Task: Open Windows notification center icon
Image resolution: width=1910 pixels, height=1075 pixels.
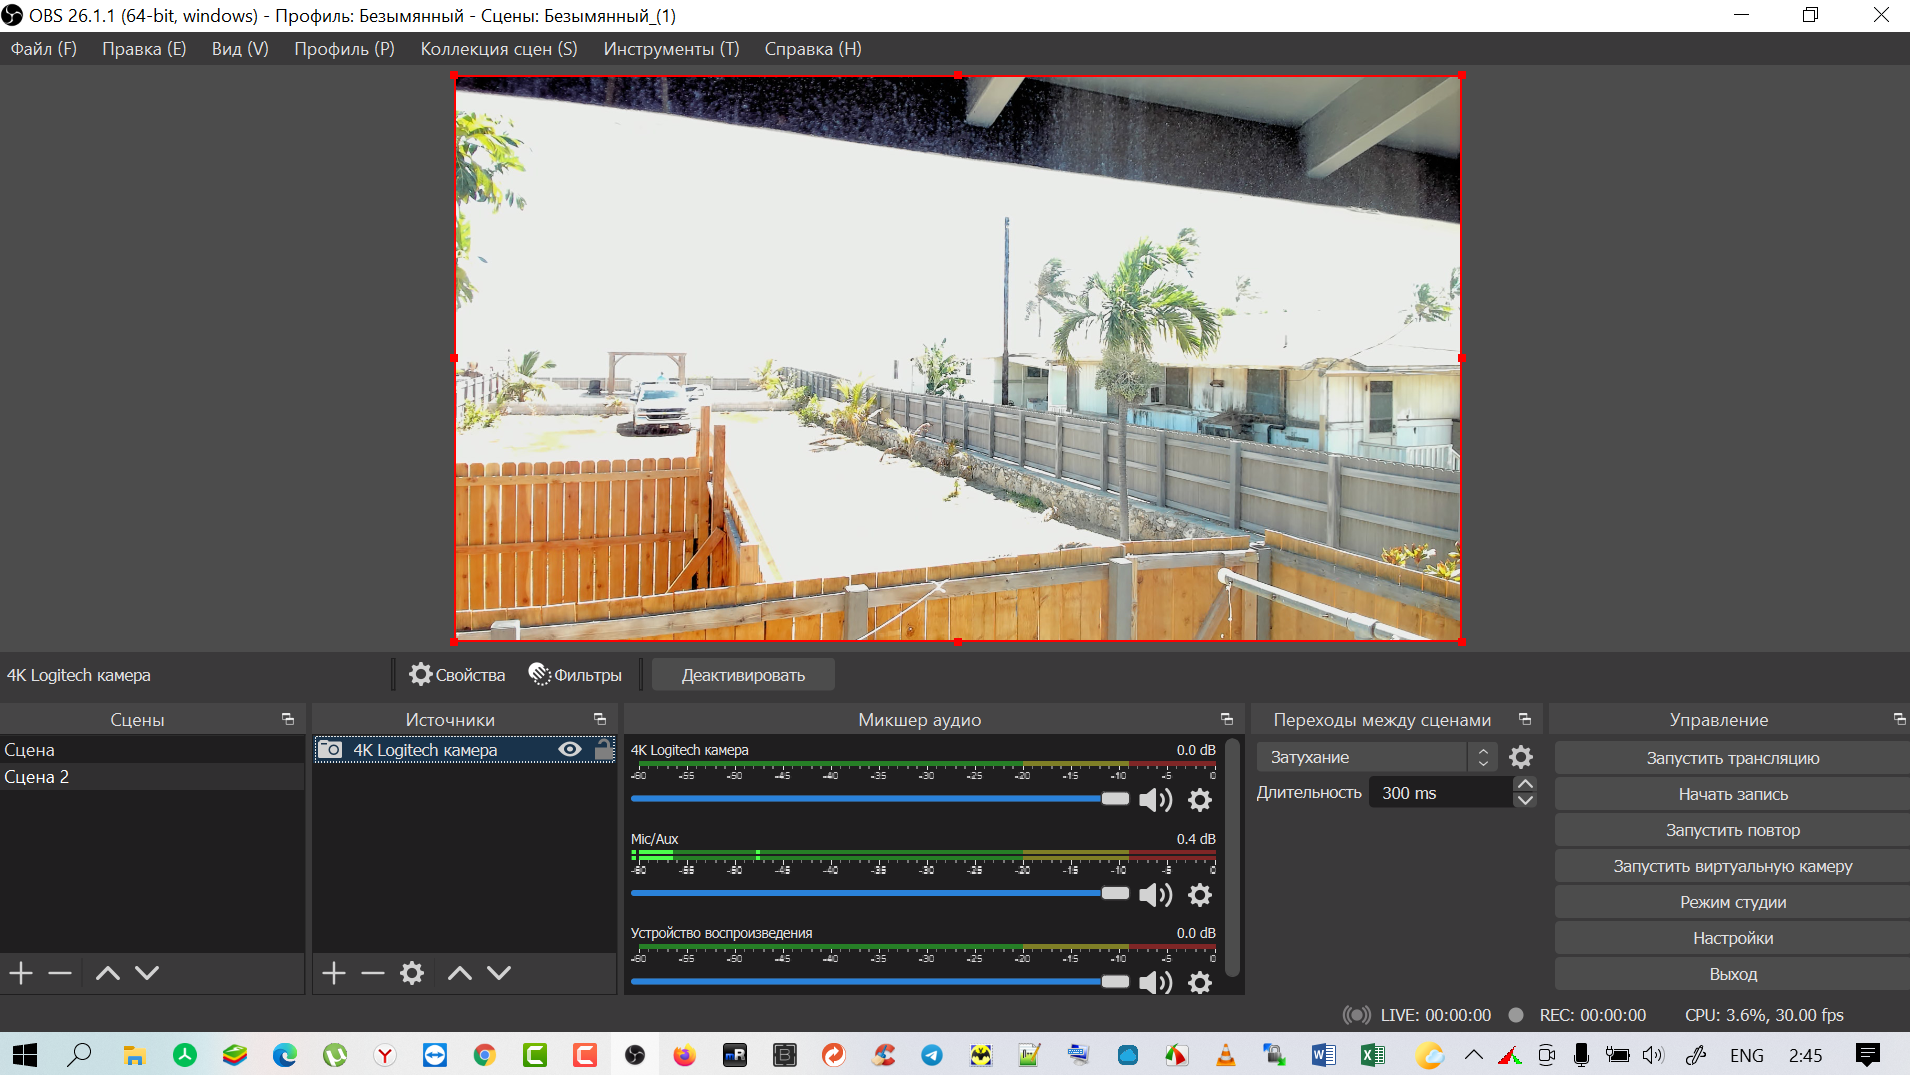Action: tap(1867, 1055)
